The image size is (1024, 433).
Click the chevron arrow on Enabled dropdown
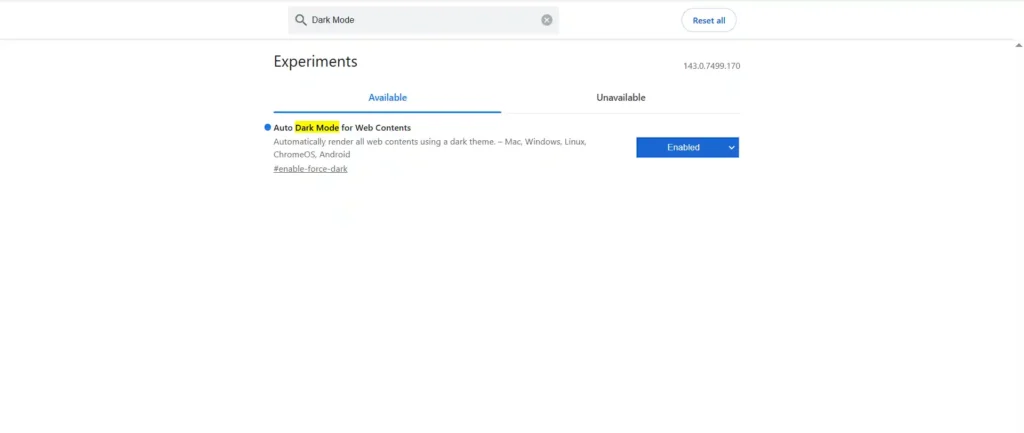731,147
